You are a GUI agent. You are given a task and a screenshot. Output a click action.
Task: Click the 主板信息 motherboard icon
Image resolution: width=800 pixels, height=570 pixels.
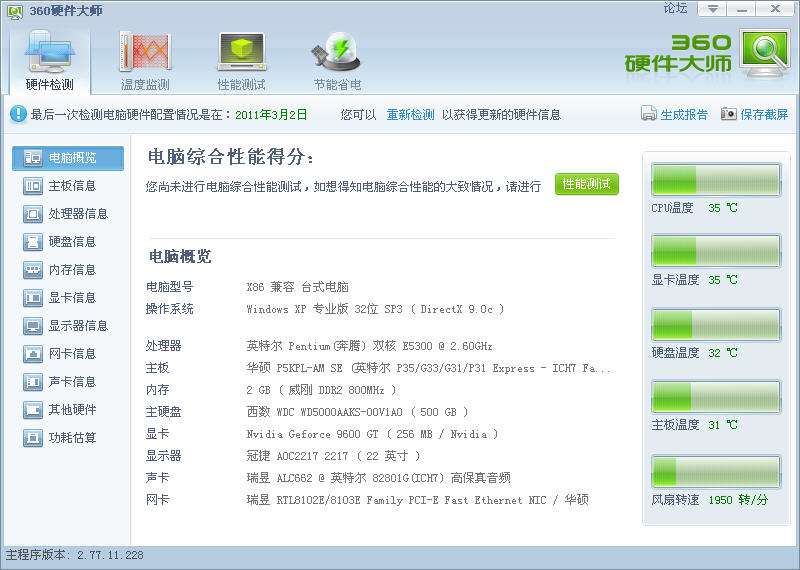point(33,186)
